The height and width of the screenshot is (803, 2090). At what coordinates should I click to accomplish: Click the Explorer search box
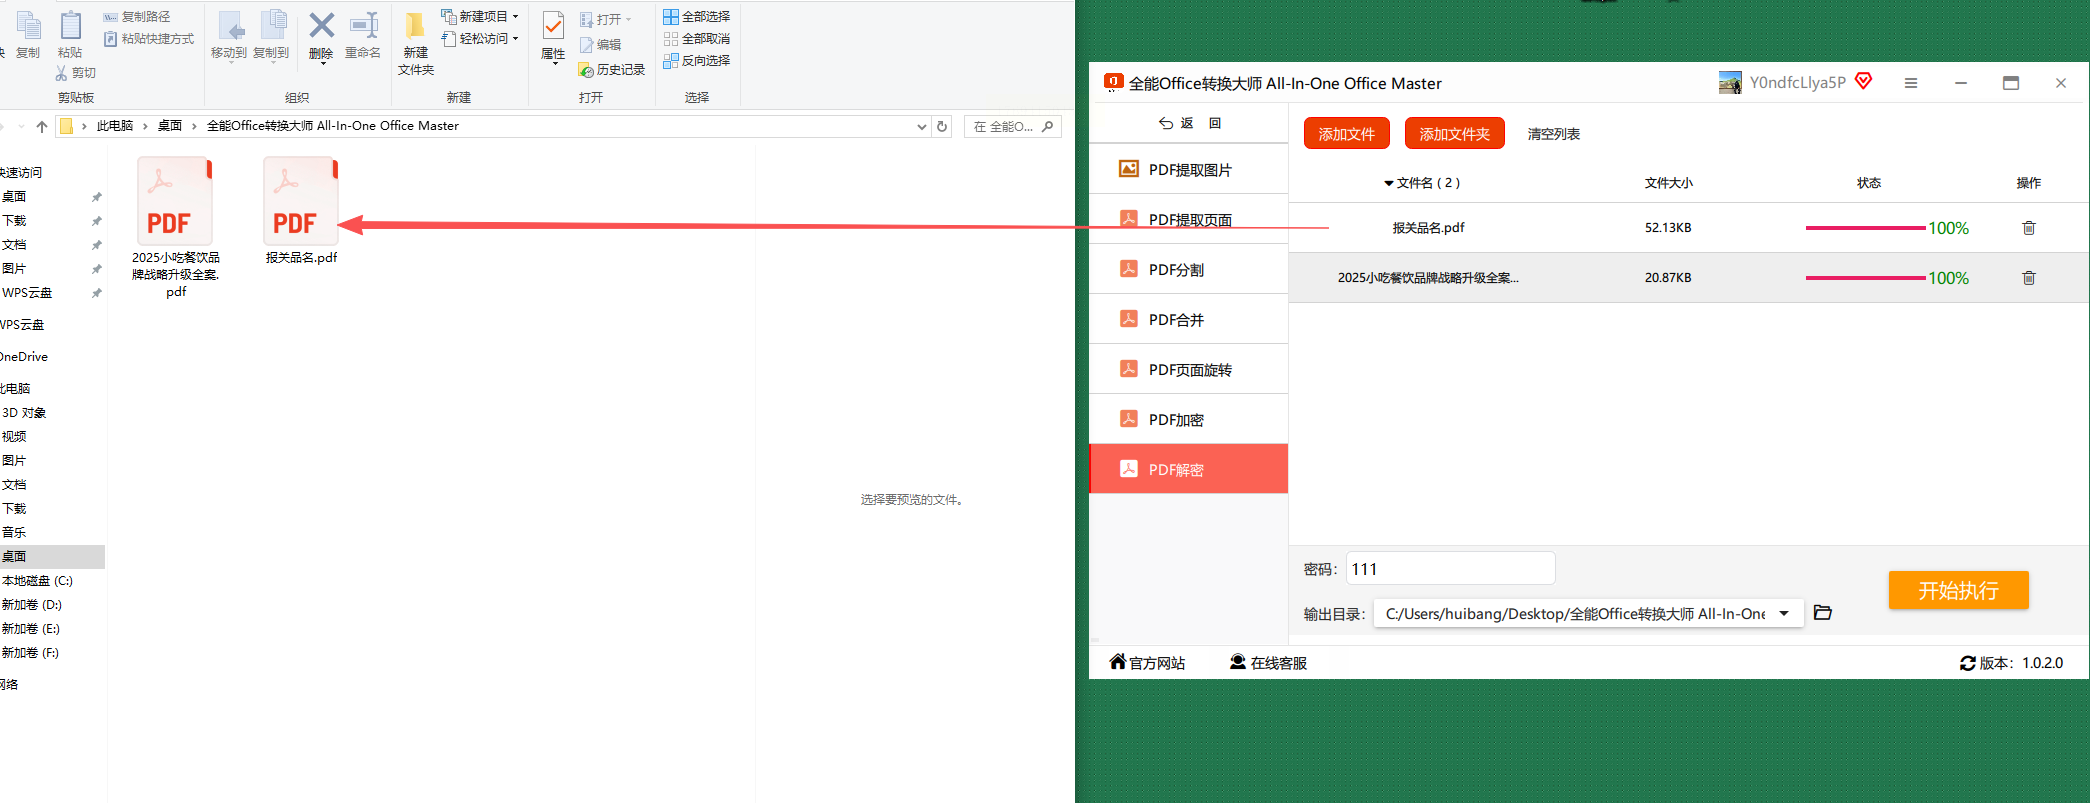tap(1012, 127)
